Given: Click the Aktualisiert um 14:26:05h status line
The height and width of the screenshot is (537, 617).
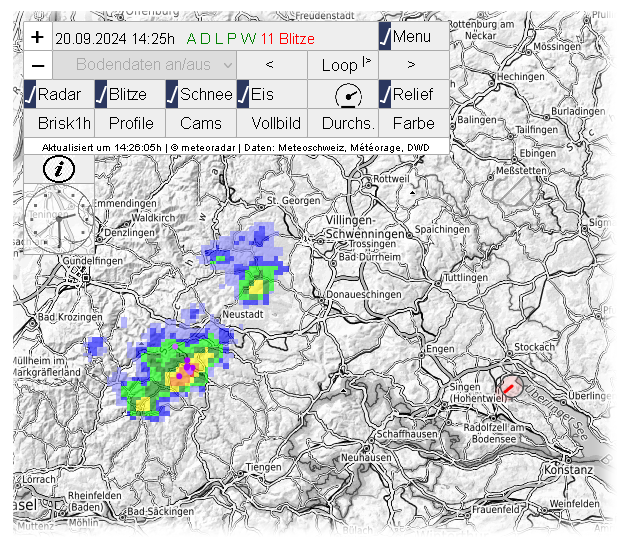Looking at the screenshot, I should click(x=236, y=148).
